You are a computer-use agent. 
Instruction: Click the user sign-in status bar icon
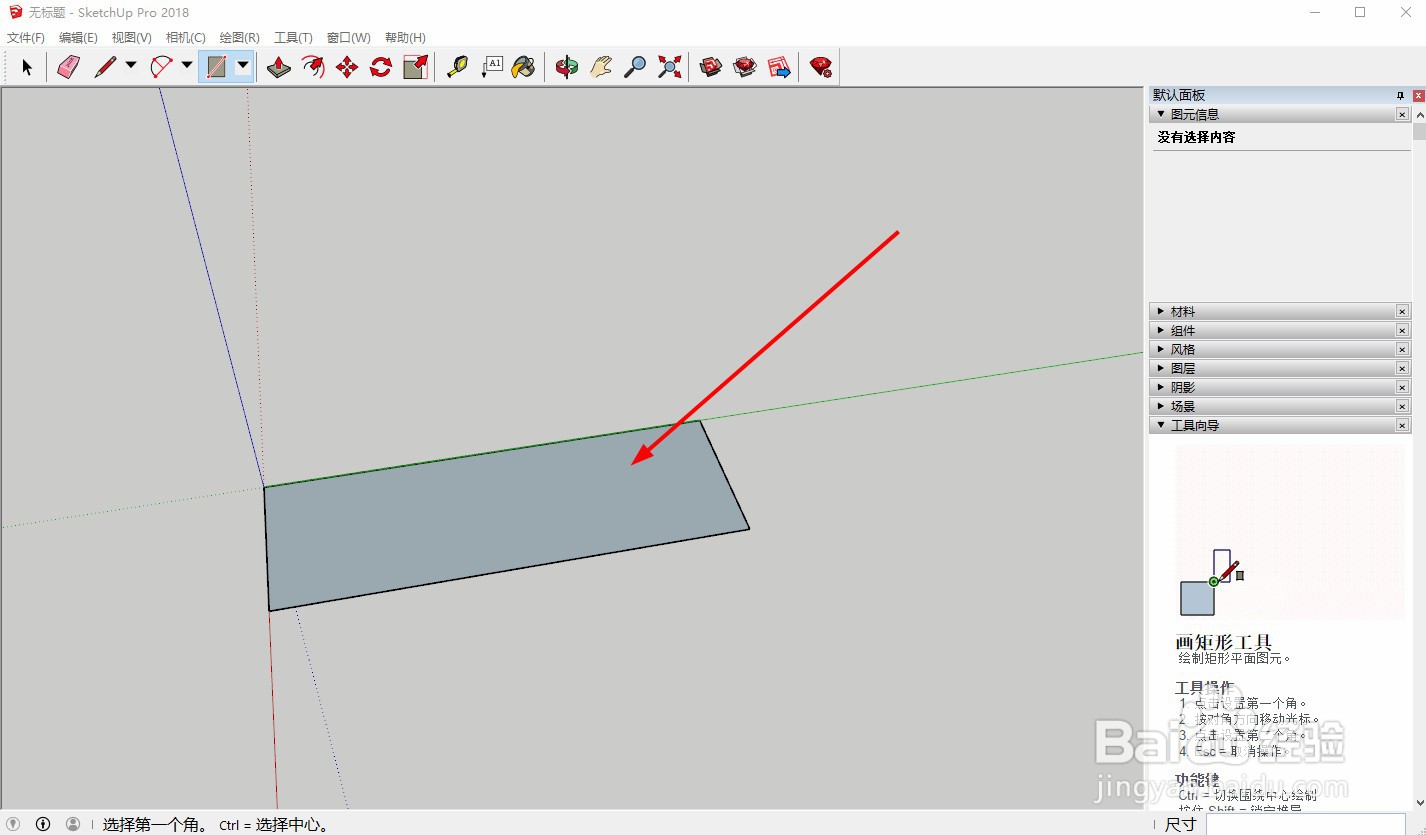[x=73, y=824]
